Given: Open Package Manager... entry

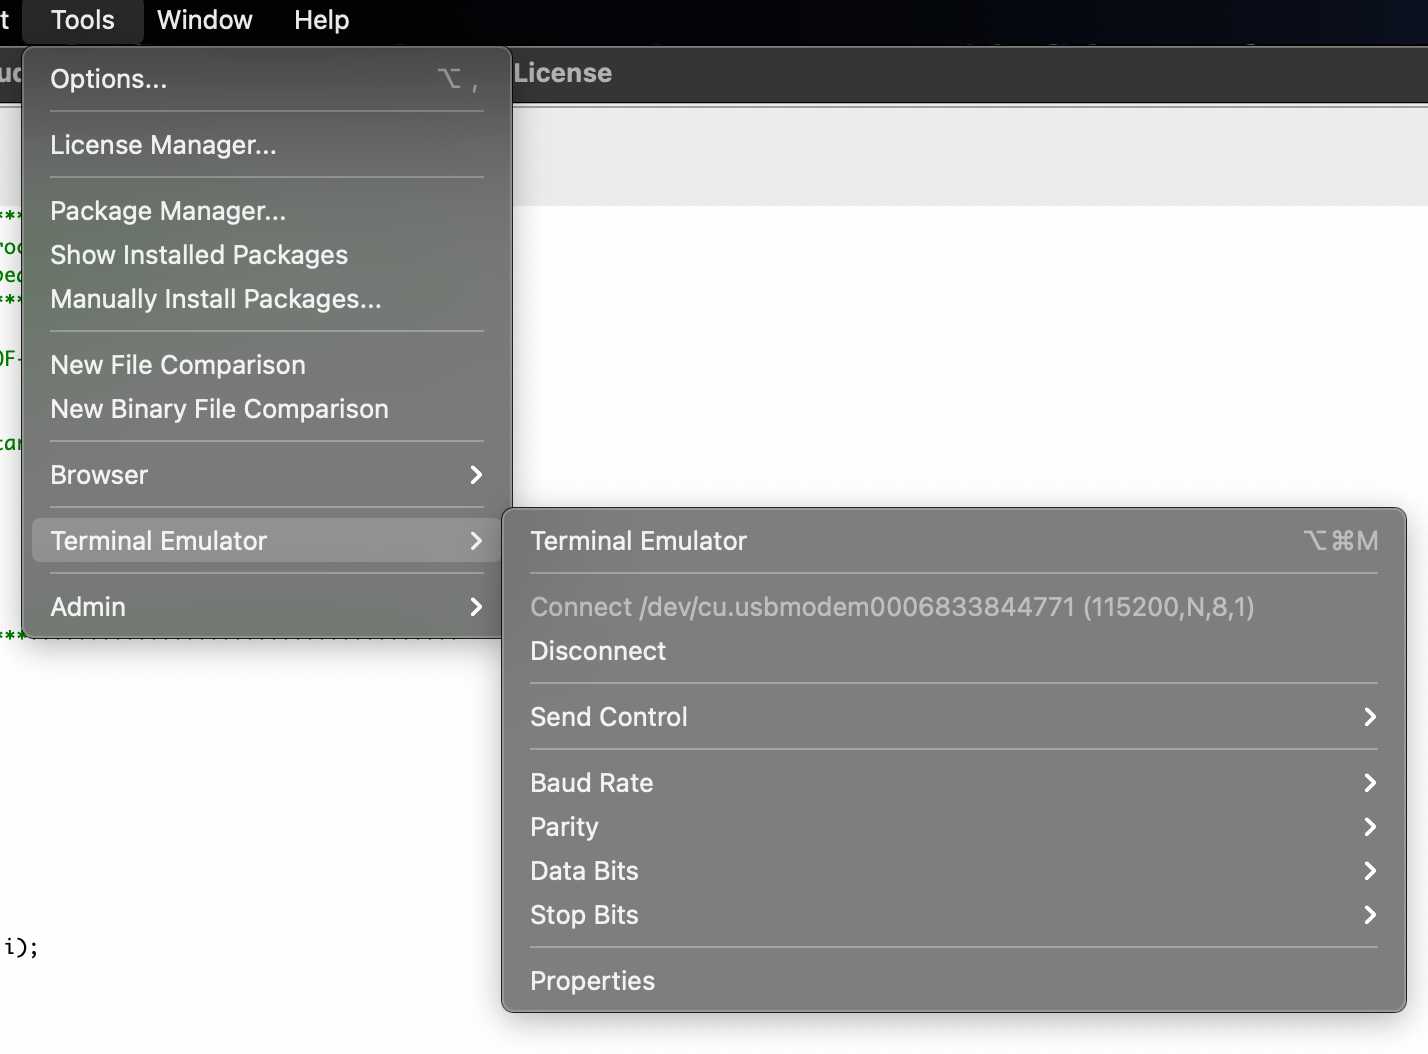Looking at the screenshot, I should [x=267, y=211].
